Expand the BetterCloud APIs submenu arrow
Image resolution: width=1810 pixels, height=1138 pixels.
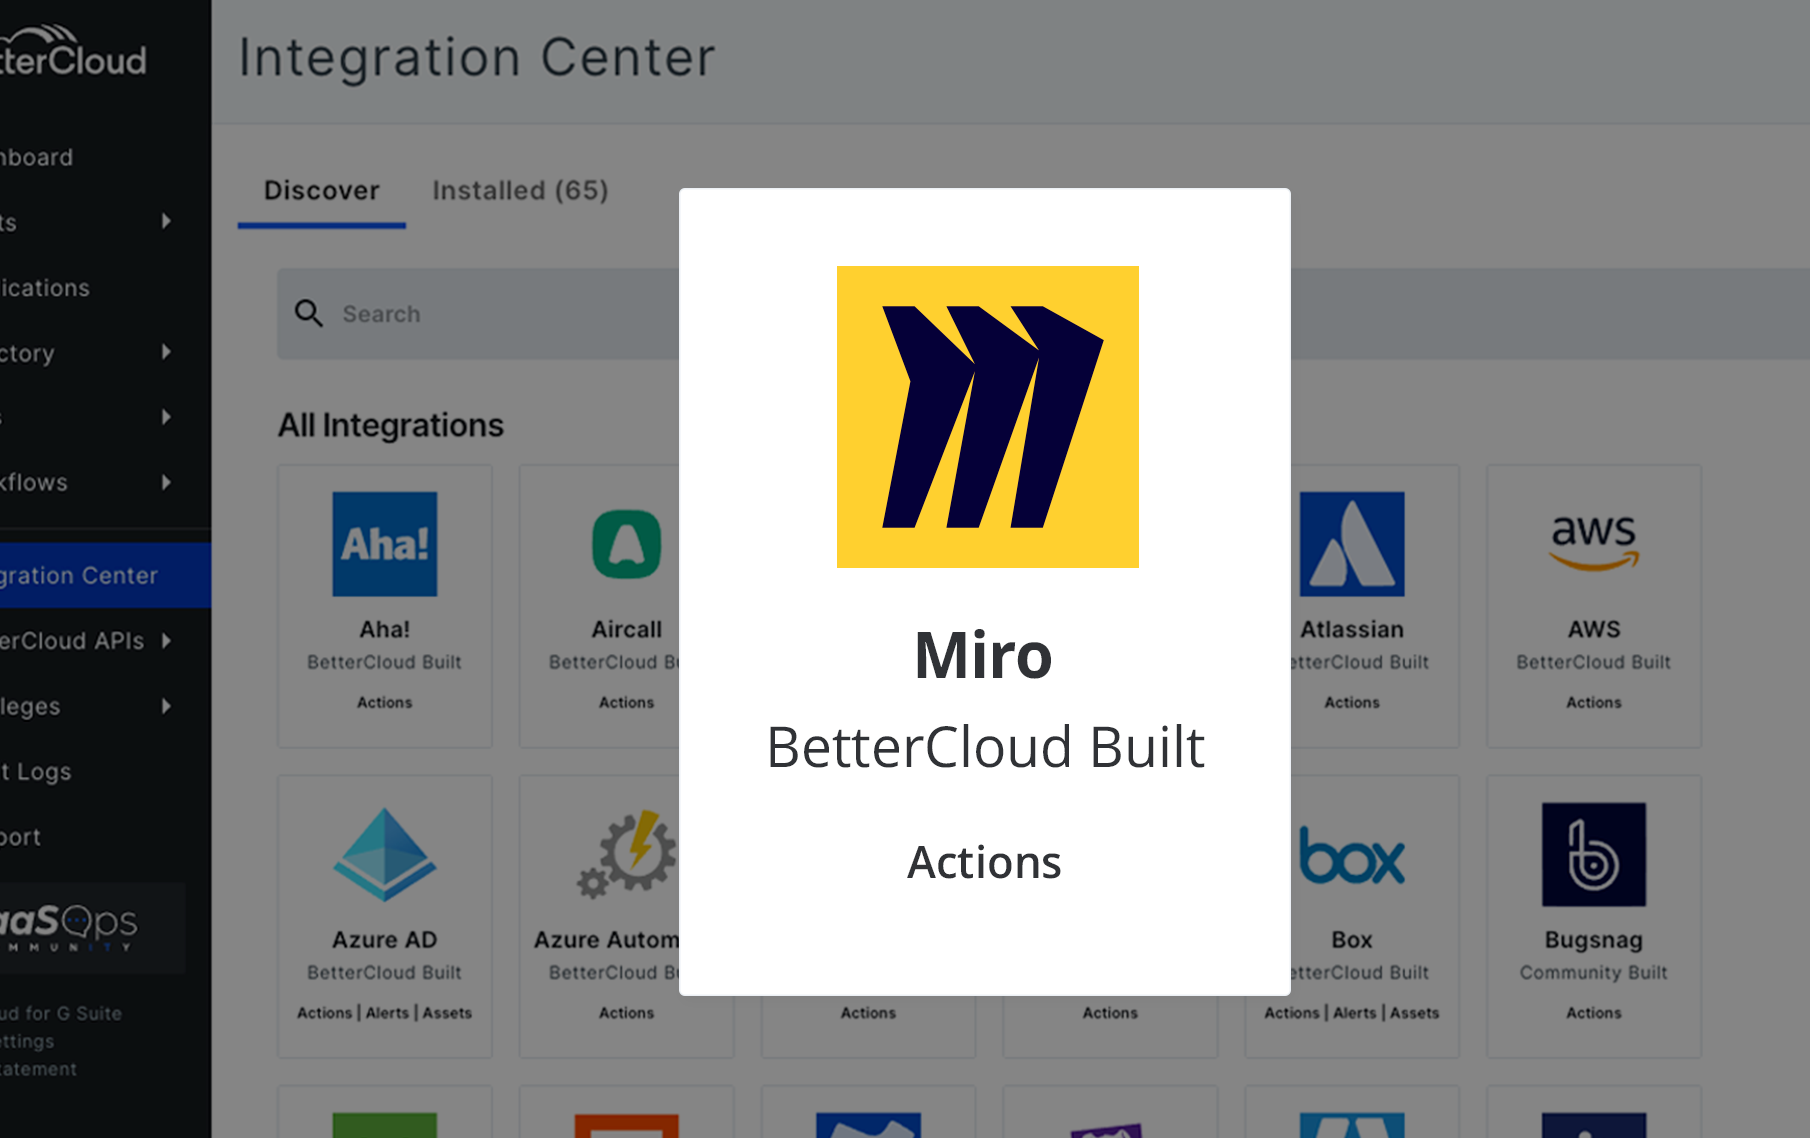click(166, 640)
